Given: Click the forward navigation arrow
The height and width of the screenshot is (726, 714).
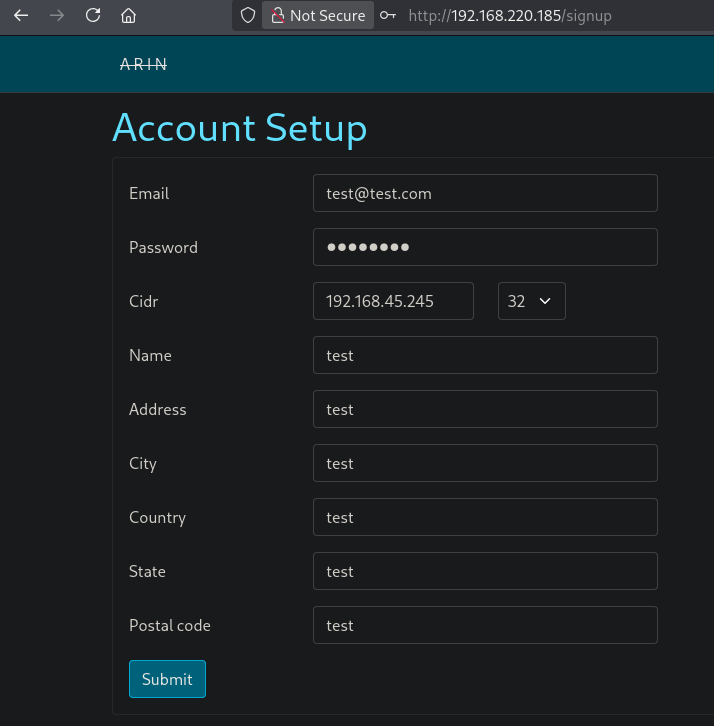Looking at the screenshot, I should click(57, 16).
